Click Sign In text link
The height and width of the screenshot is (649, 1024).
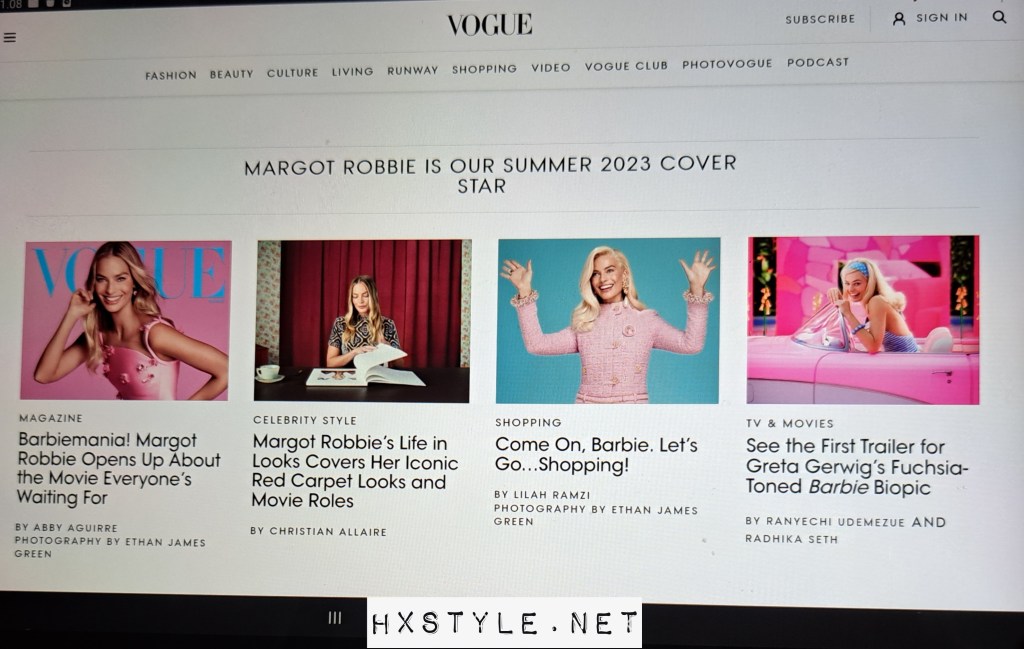[942, 18]
